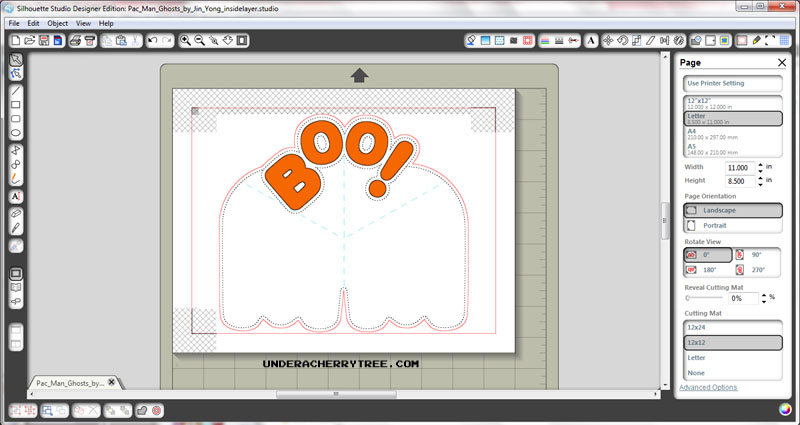800x425 pixels.
Task: Pick the Knife tool
Action: tap(16, 228)
